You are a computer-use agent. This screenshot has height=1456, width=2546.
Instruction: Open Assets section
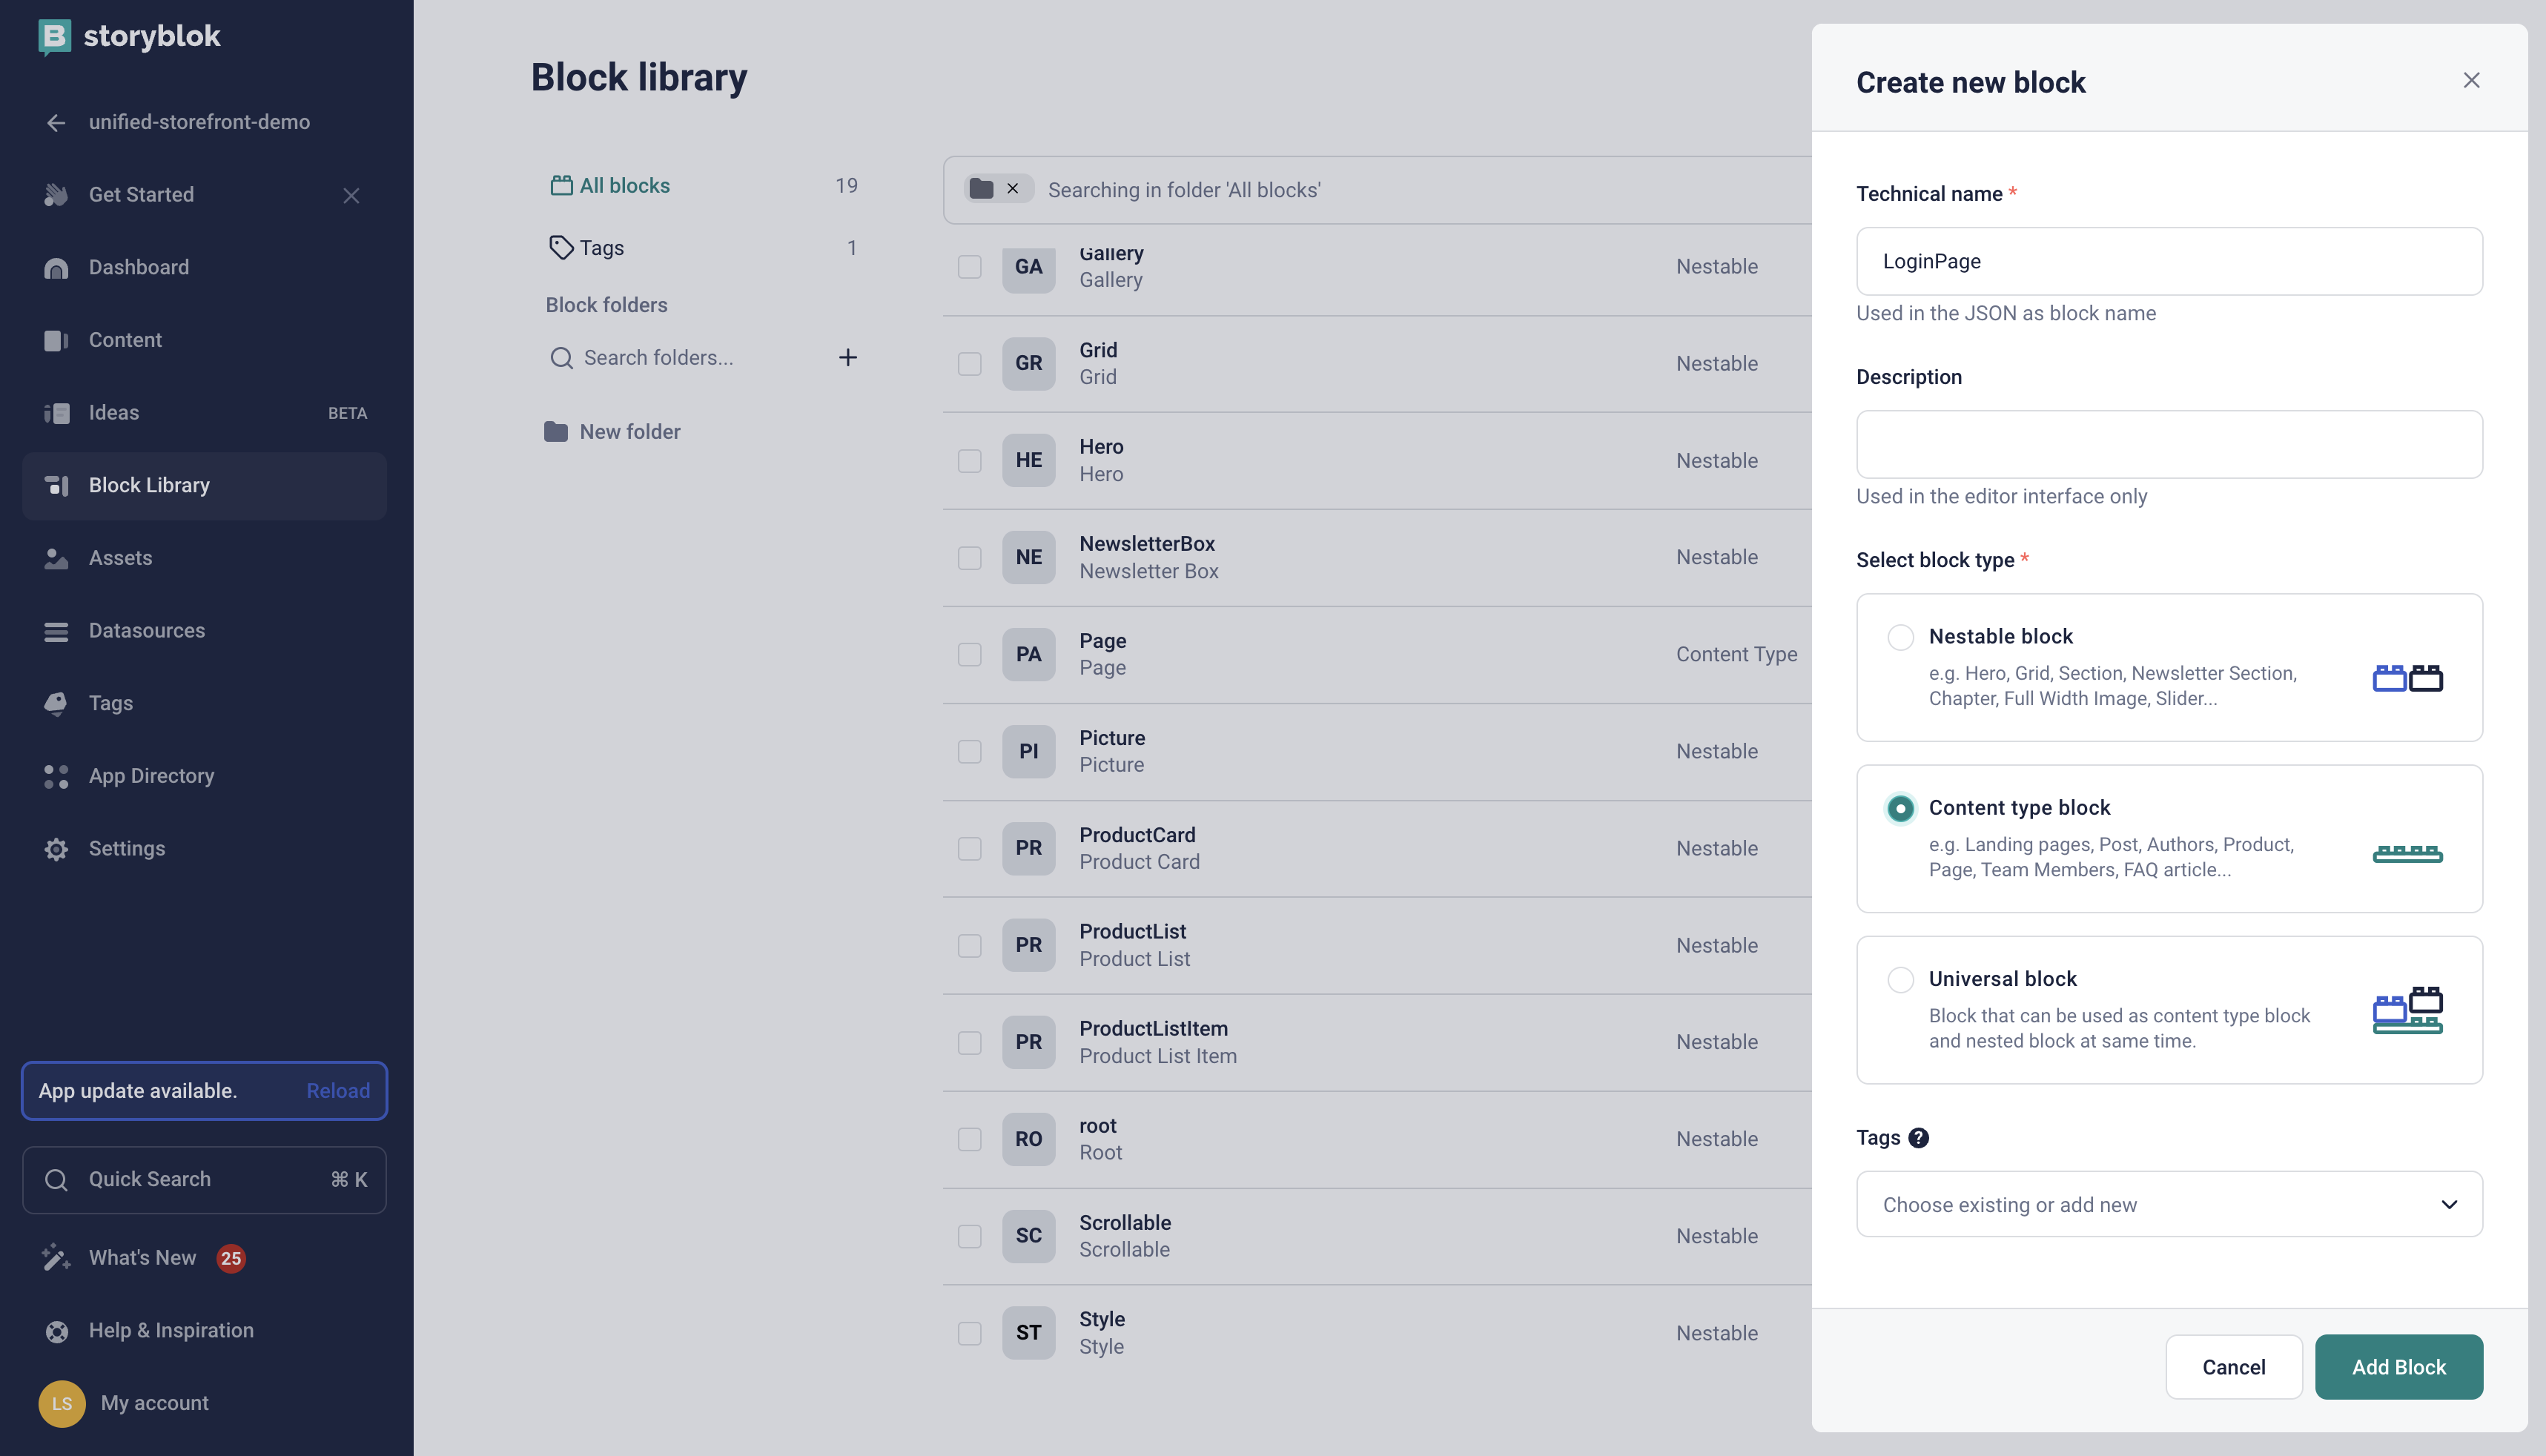(x=204, y=558)
